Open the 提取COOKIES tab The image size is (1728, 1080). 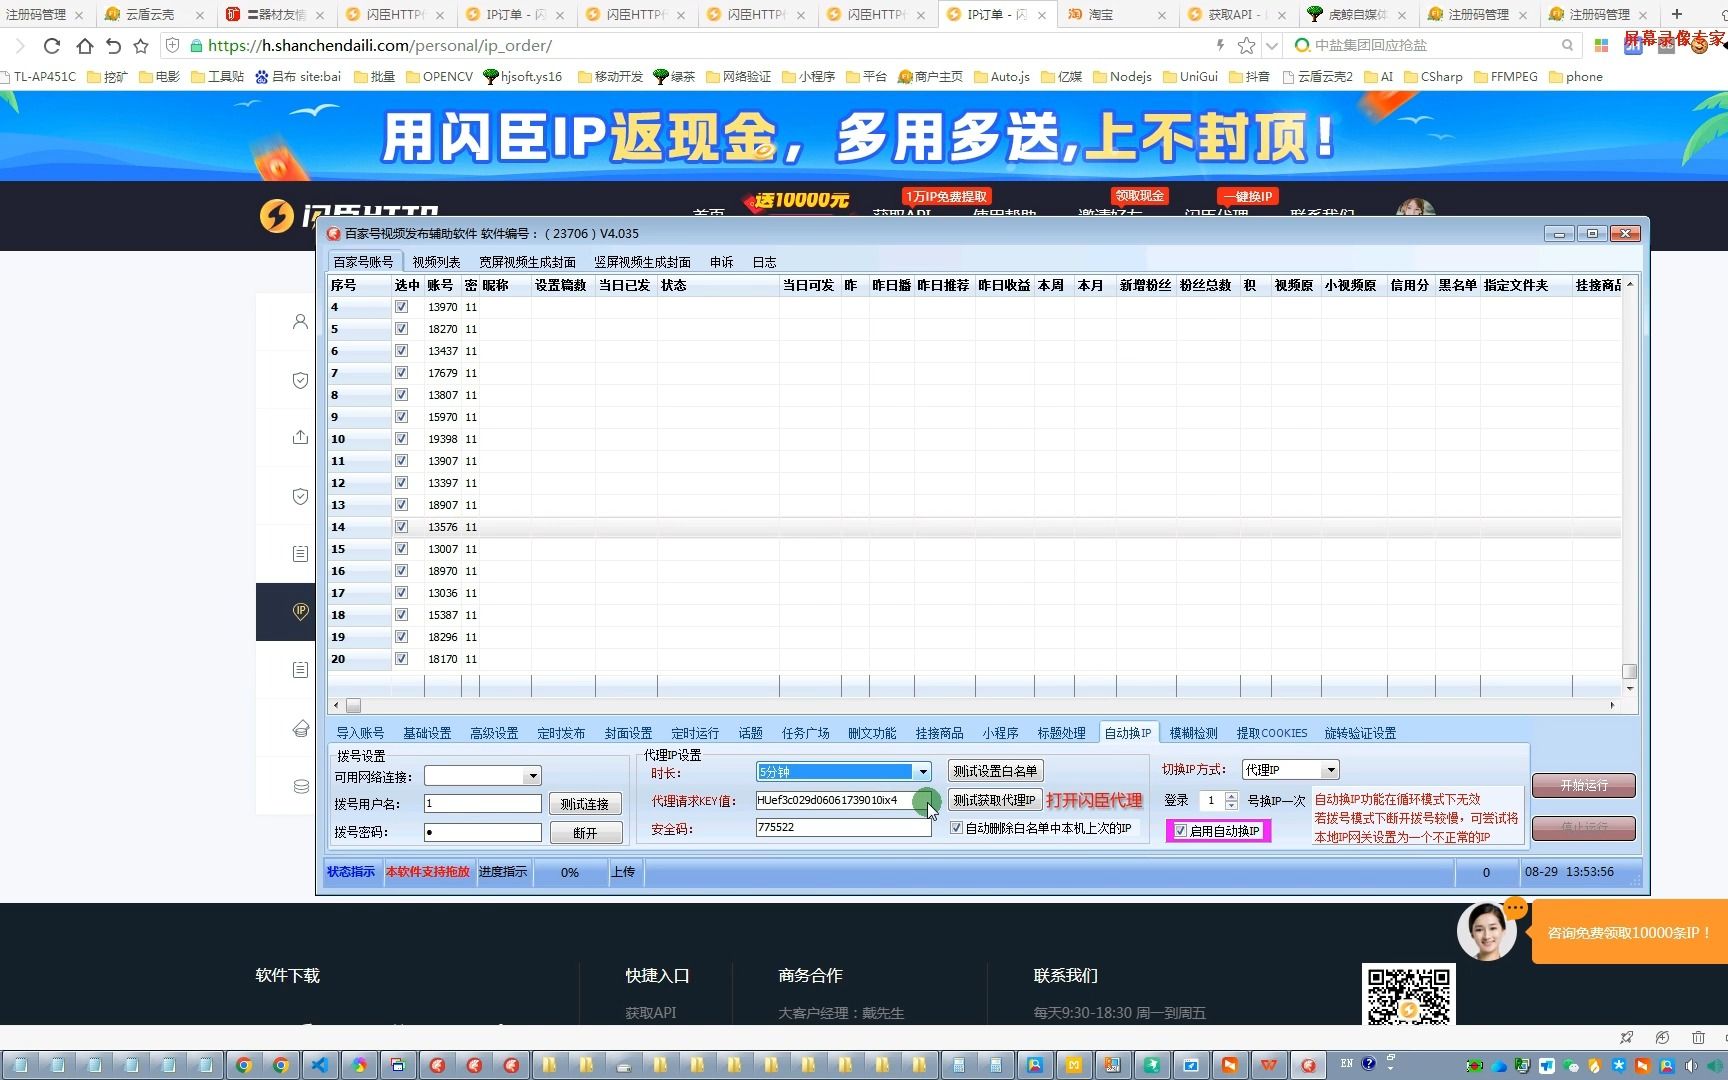1271,733
